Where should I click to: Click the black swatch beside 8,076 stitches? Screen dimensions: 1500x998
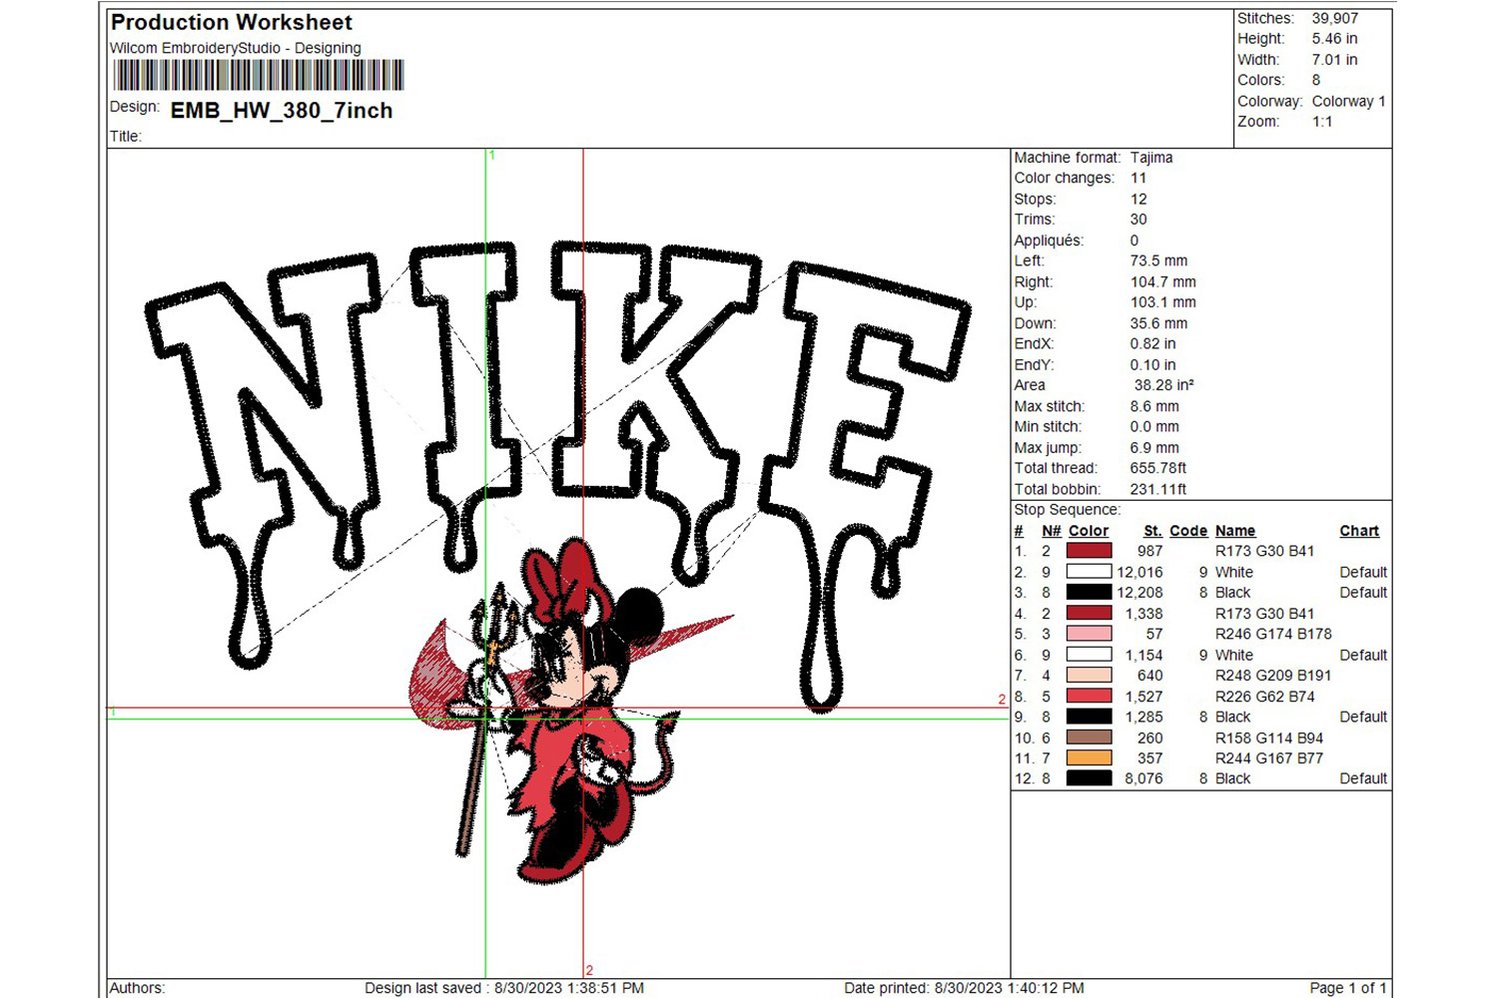1089,778
